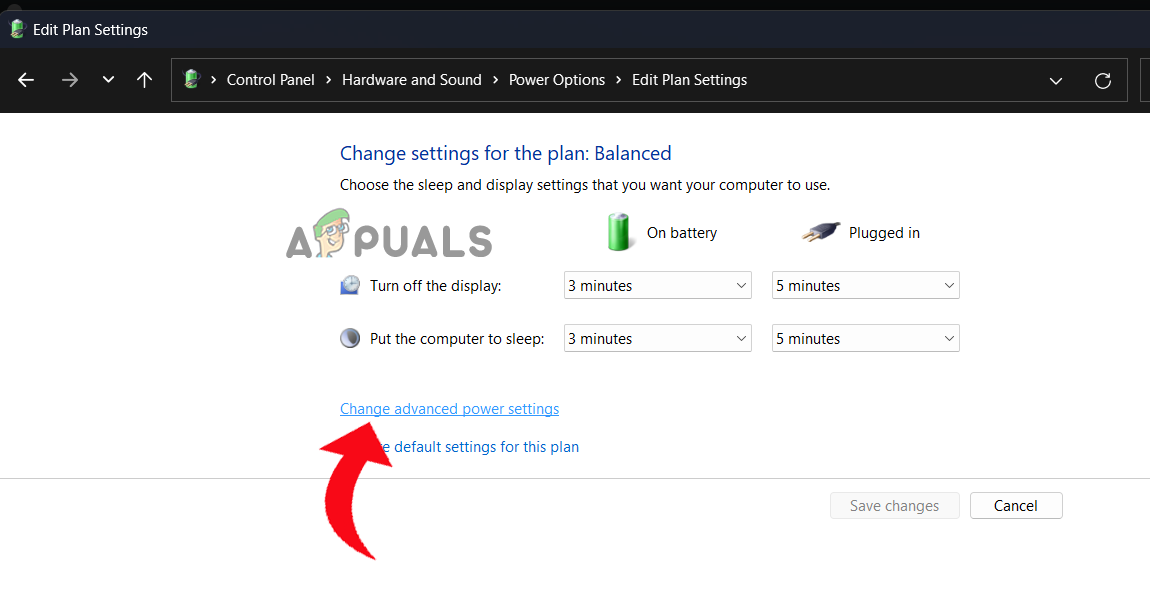Click the Turn off the display monitor icon
This screenshot has width=1150, height=610.
(x=350, y=285)
